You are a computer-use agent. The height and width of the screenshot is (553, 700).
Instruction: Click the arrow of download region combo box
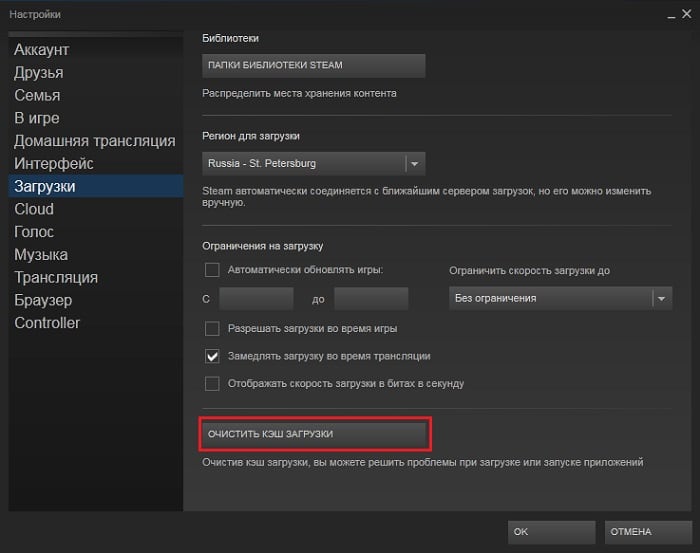coord(415,163)
